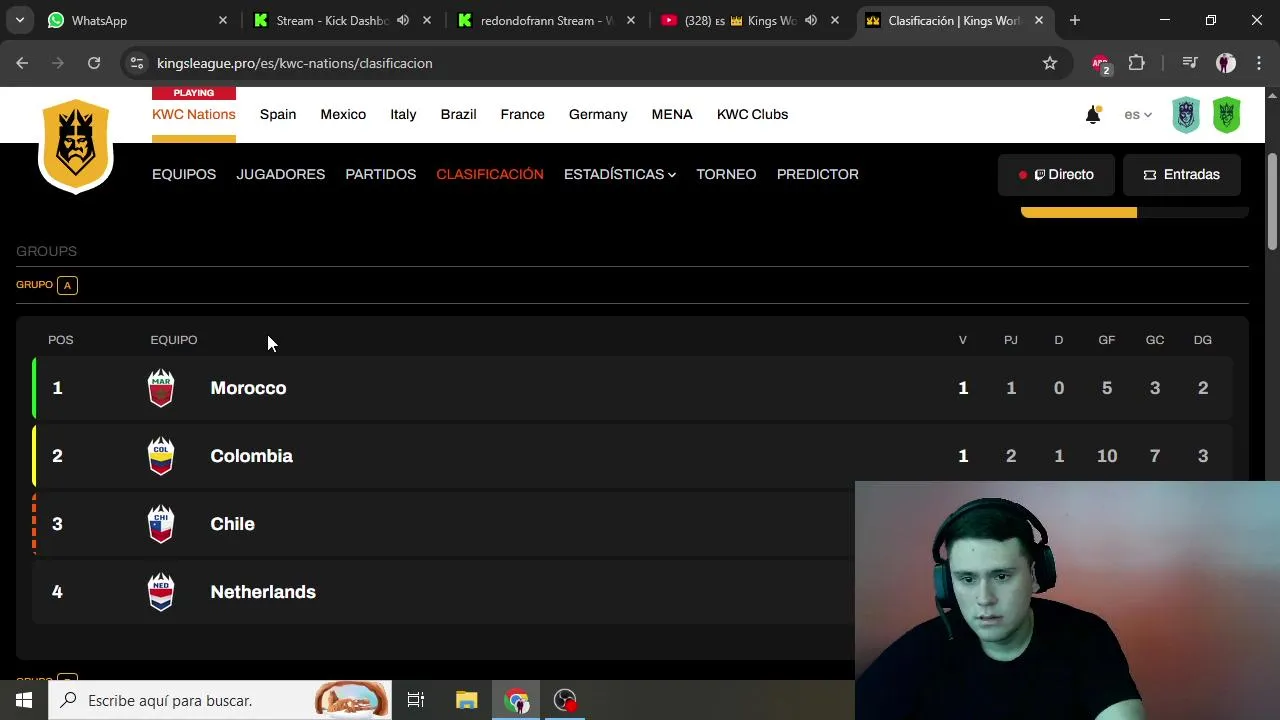Open Task View on the taskbar
The width and height of the screenshot is (1280, 720).
coord(416,700)
